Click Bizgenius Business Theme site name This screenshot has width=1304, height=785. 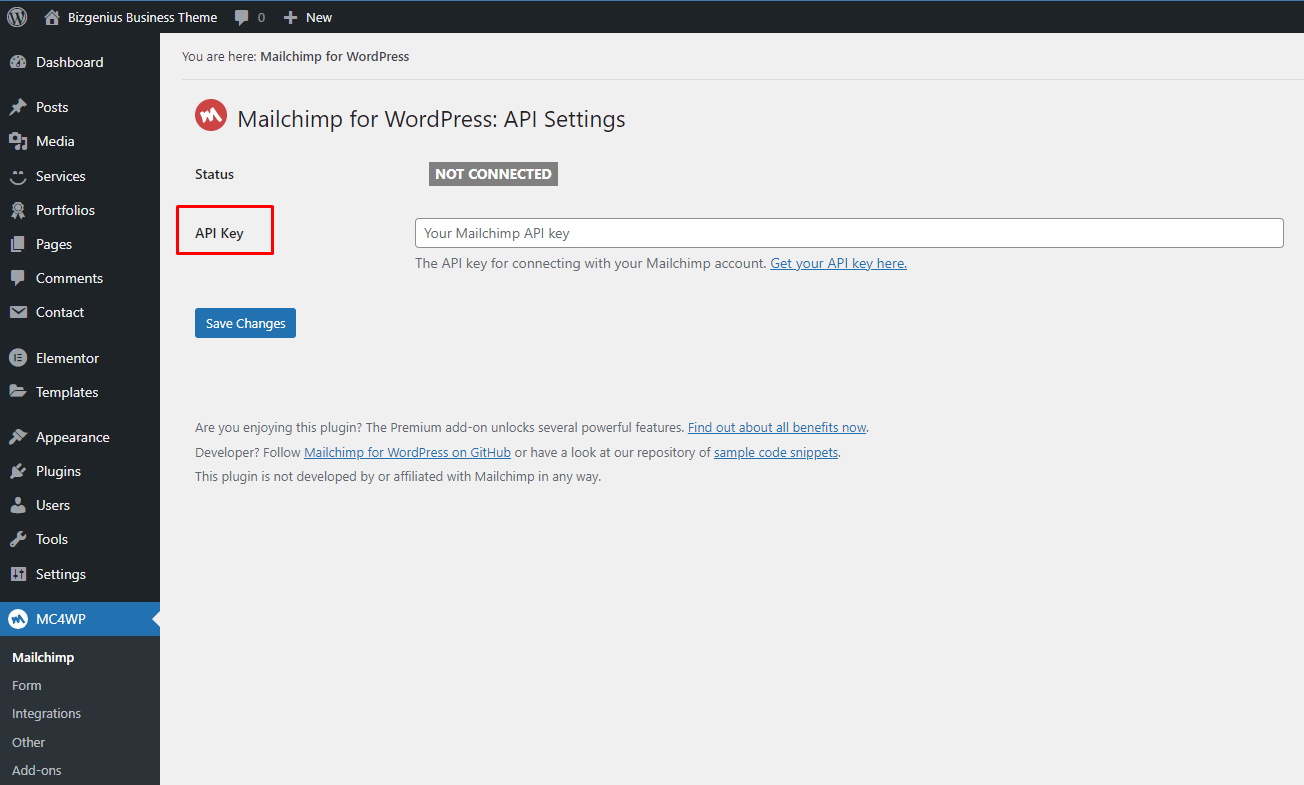tap(142, 17)
